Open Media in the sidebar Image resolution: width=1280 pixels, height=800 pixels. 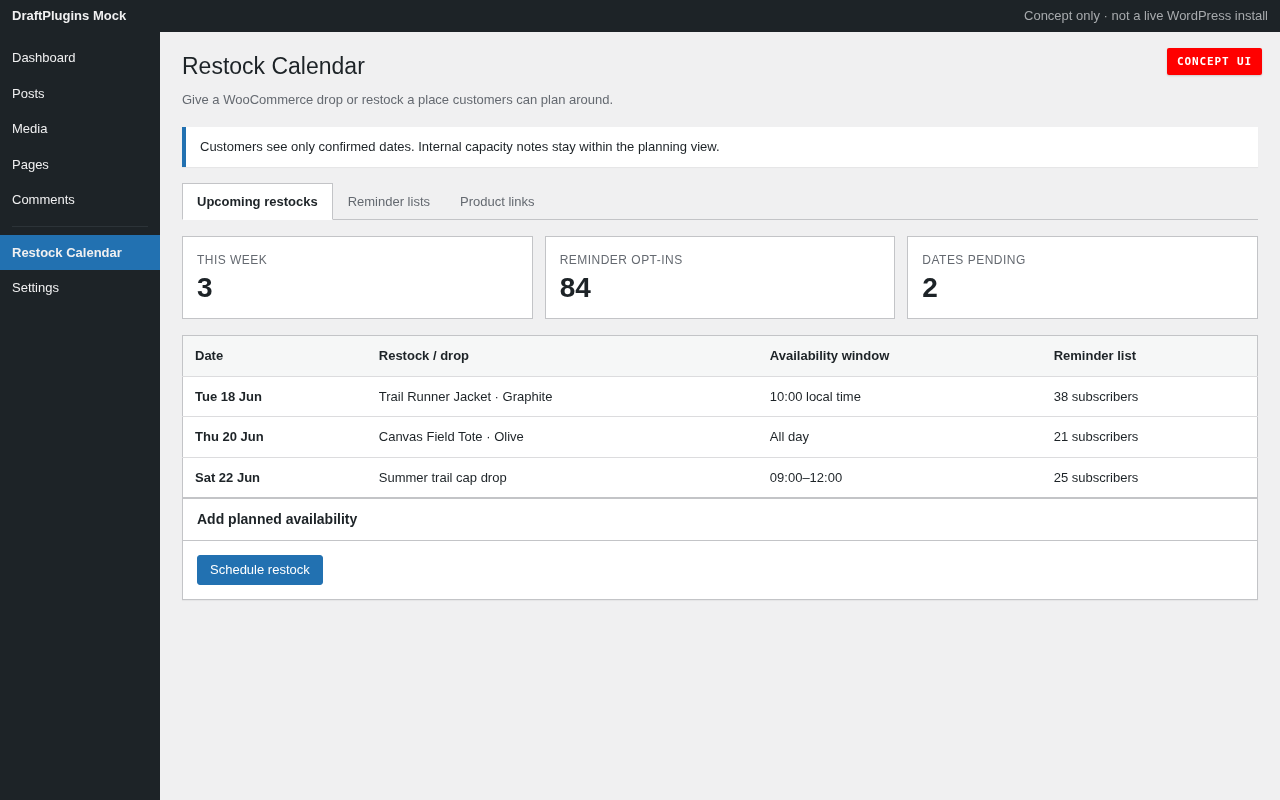(x=80, y=129)
